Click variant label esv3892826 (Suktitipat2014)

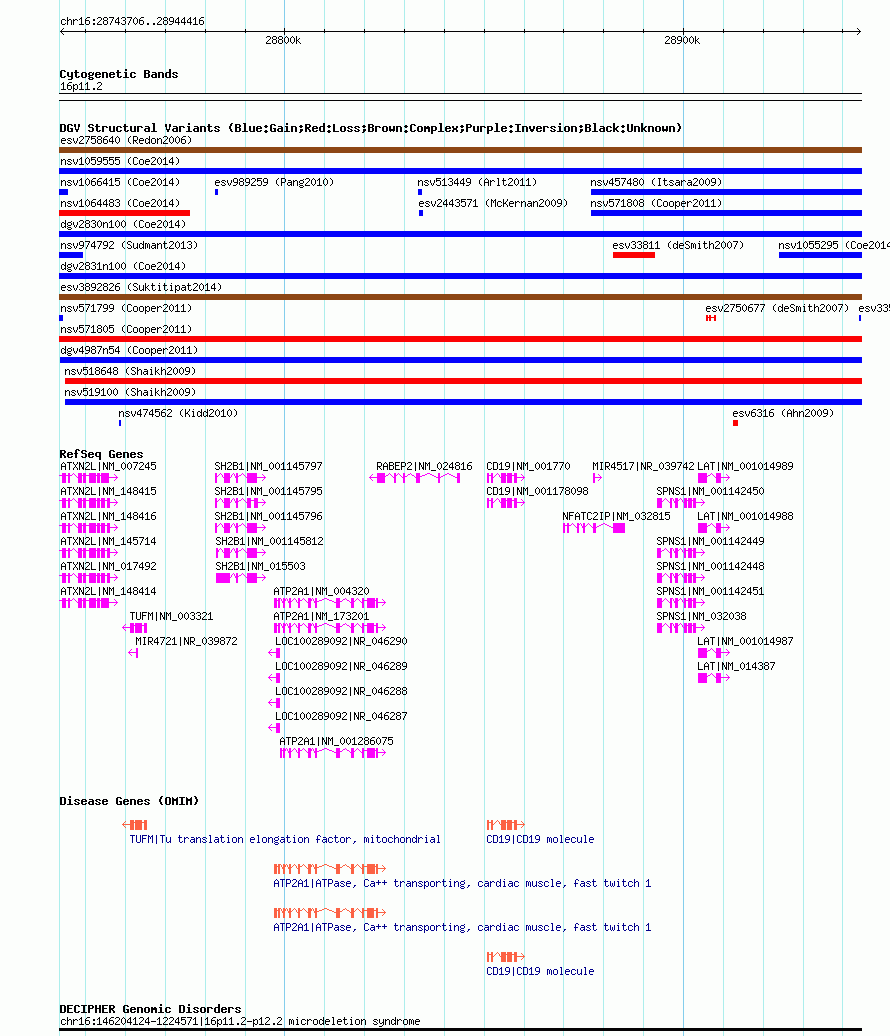[x=141, y=287]
